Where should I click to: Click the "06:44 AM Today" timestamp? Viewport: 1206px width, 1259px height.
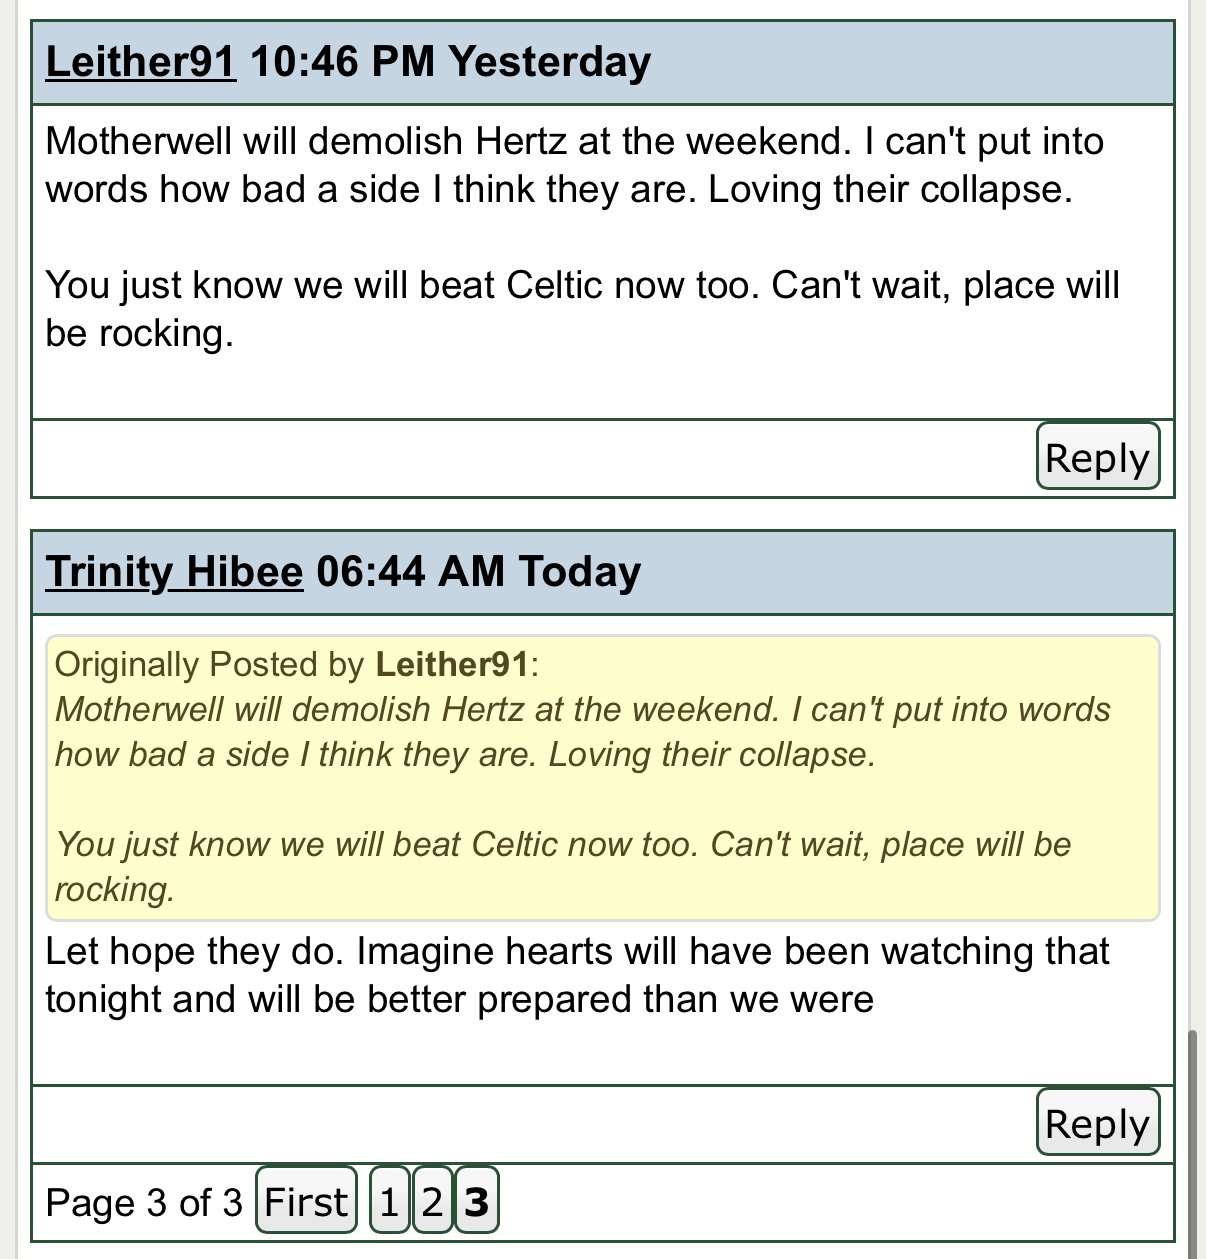(478, 572)
